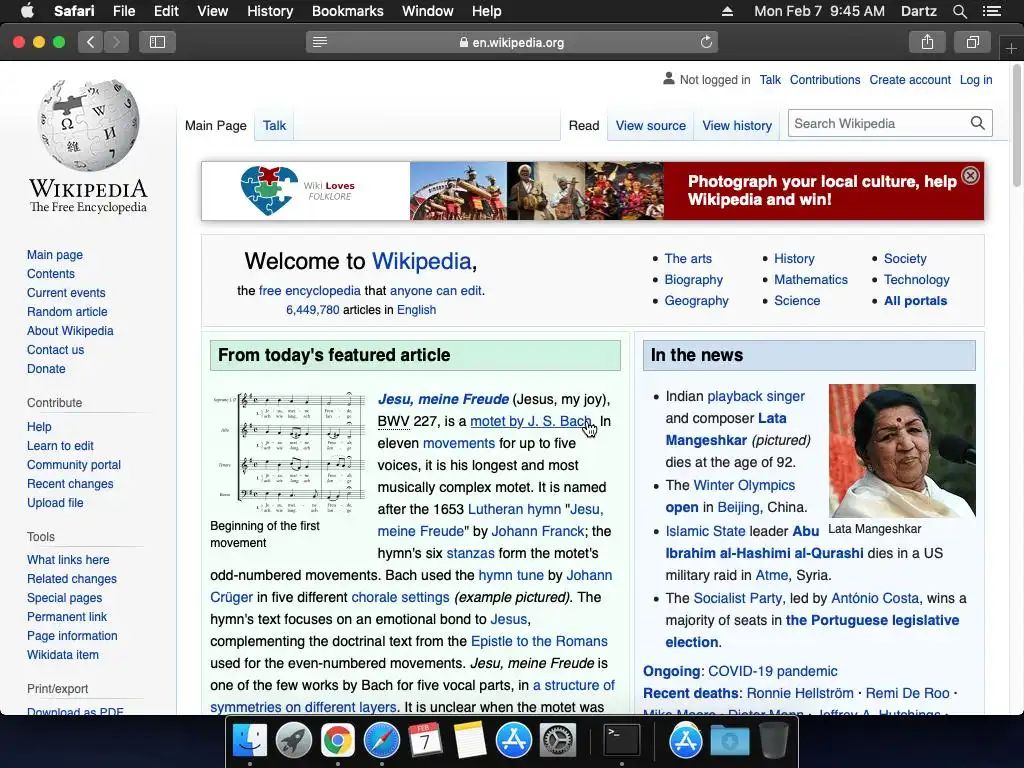Open Google Chrome from the Dock
Viewport: 1024px width, 768px height.
[337, 741]
